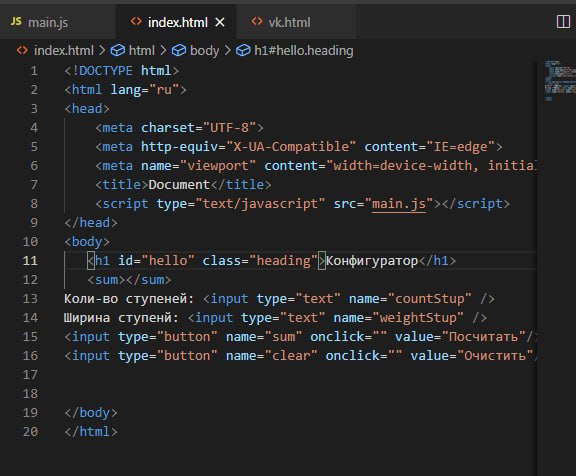Viewport: 576px width, 476px height.
Task: Click the "X-UA-Compatible" string
Action: point(291,147)
